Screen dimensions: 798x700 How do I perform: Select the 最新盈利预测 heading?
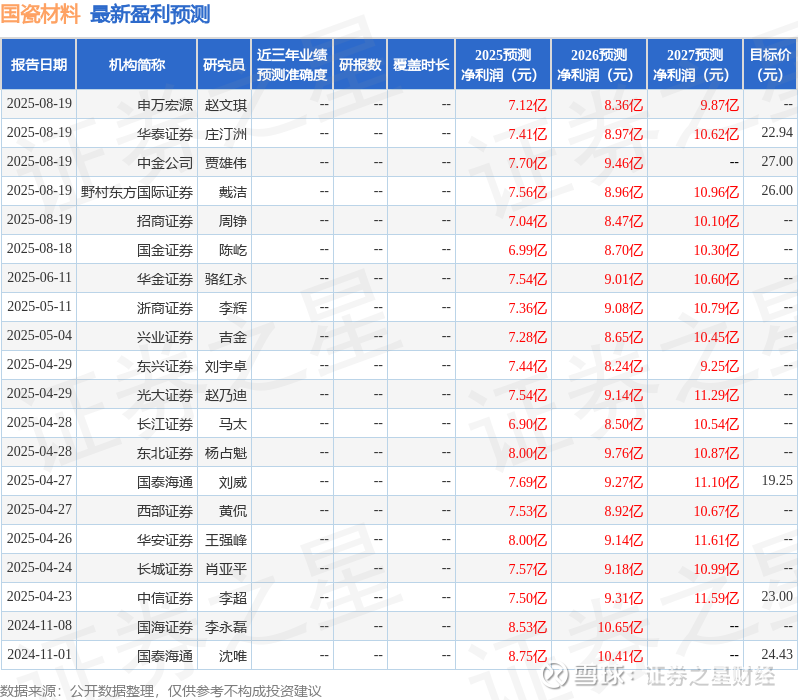tap(150, 14)
